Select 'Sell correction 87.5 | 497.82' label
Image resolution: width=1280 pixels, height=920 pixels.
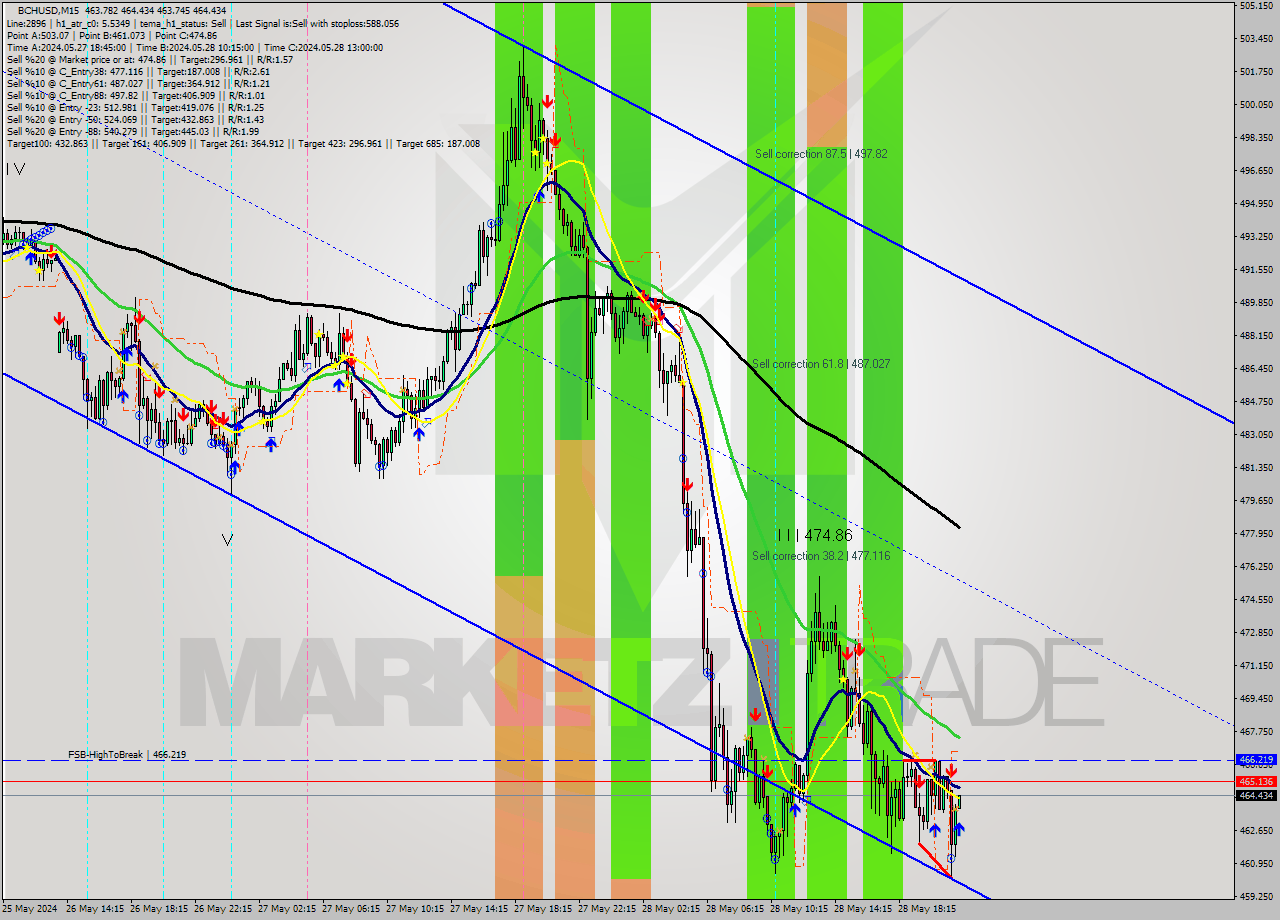[x=821, y=154]
